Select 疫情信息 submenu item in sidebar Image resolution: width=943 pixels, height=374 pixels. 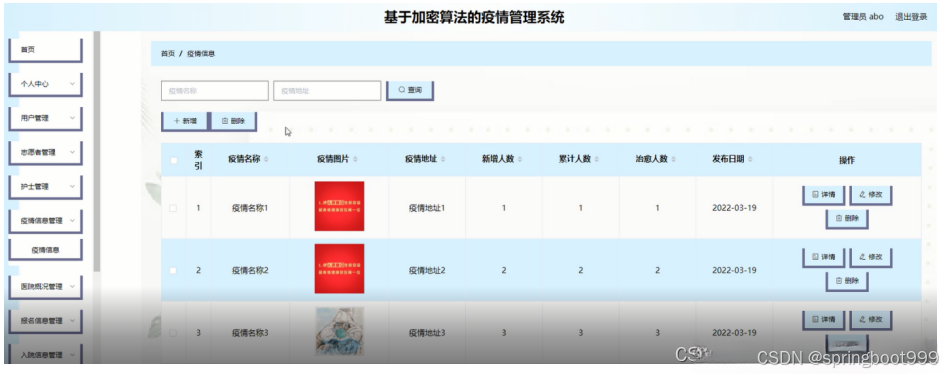[x=45, y=250]
